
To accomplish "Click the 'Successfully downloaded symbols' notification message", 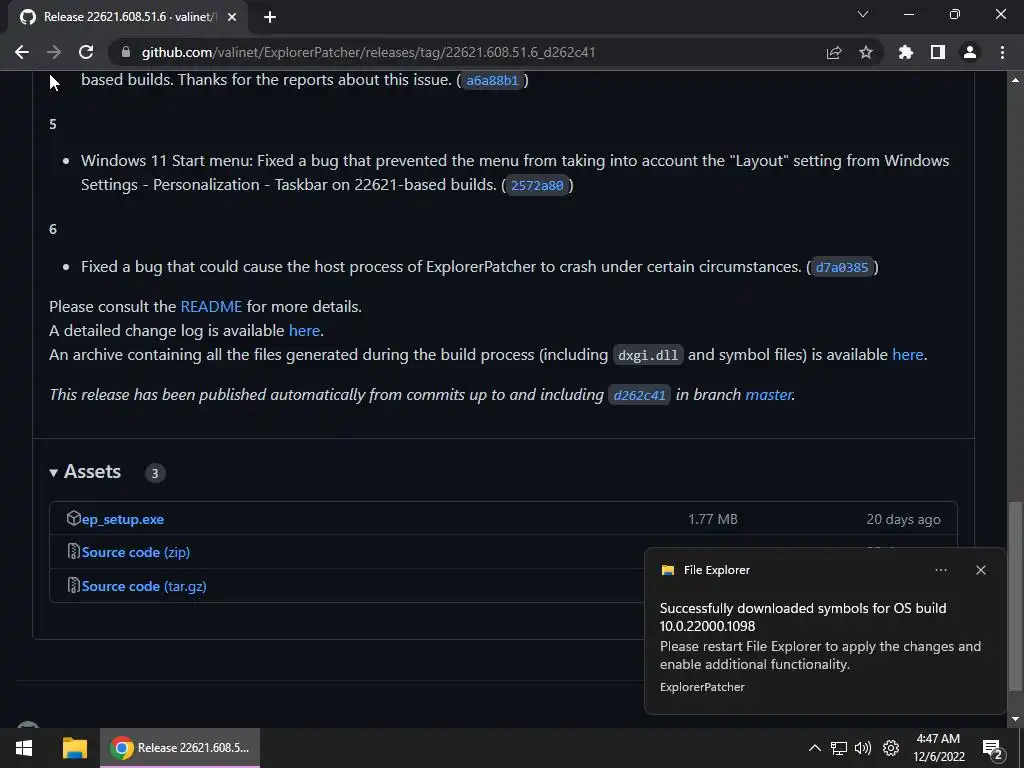I will 803,617.
